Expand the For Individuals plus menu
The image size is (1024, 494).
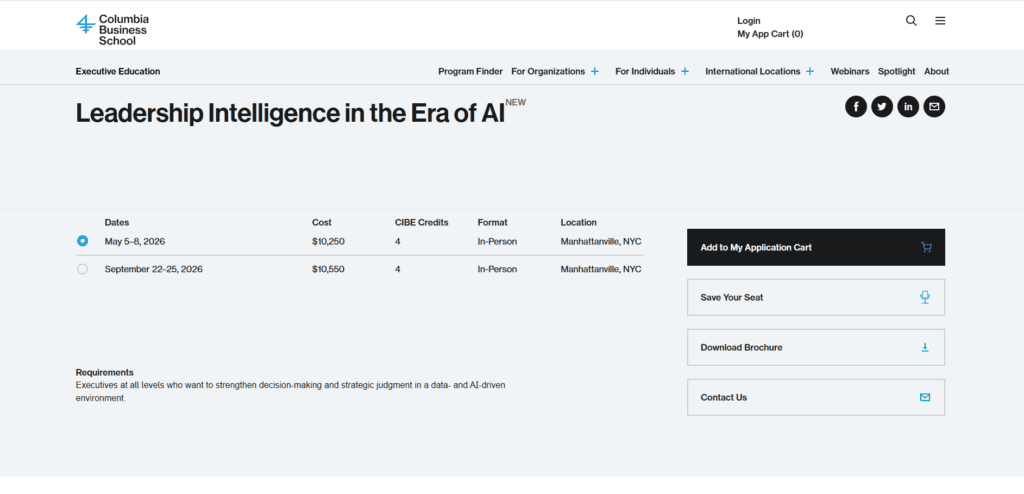(684, 71)
